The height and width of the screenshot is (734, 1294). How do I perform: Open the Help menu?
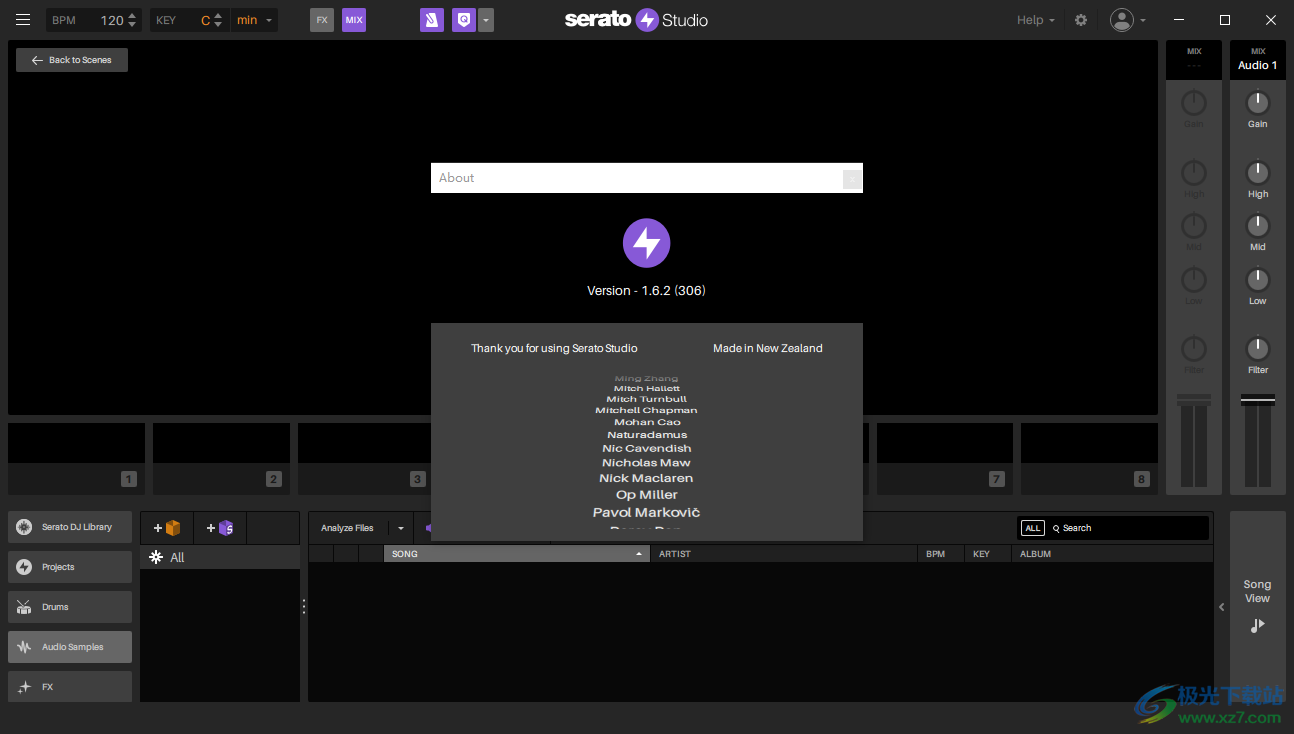pyautogui.click(x=1036, y=20)
